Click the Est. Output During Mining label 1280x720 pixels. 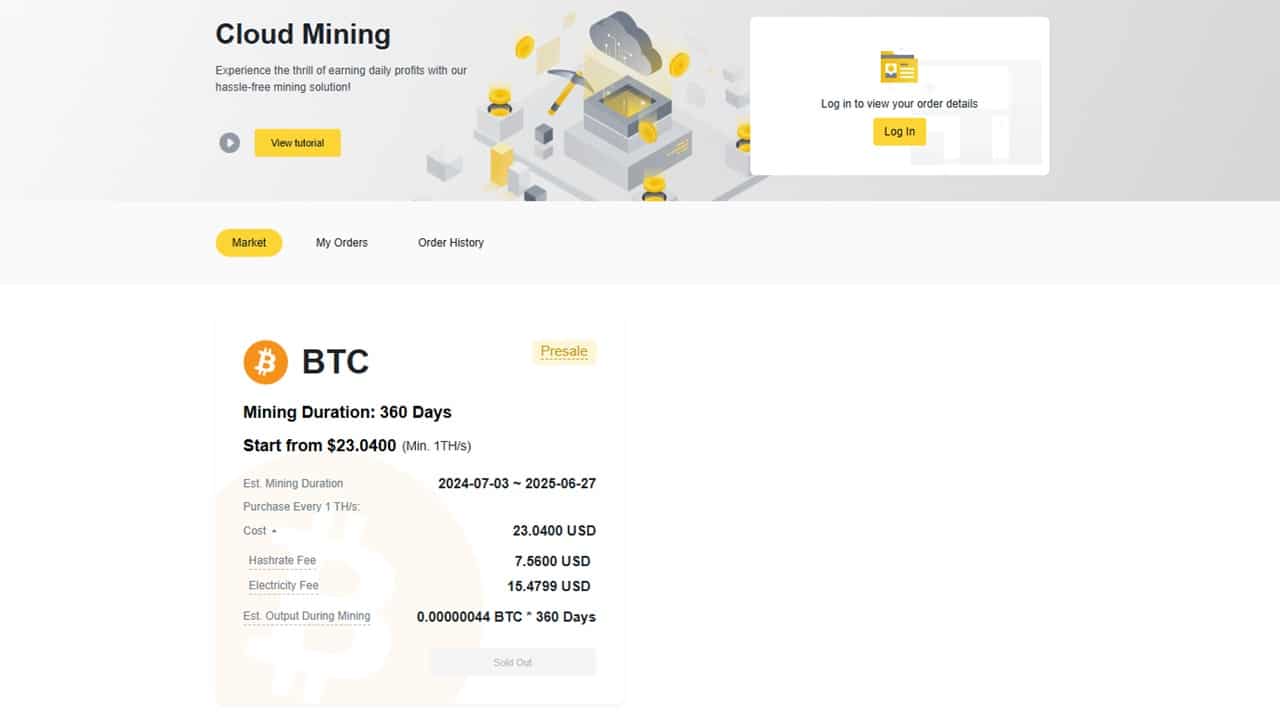tap(306, 616)
